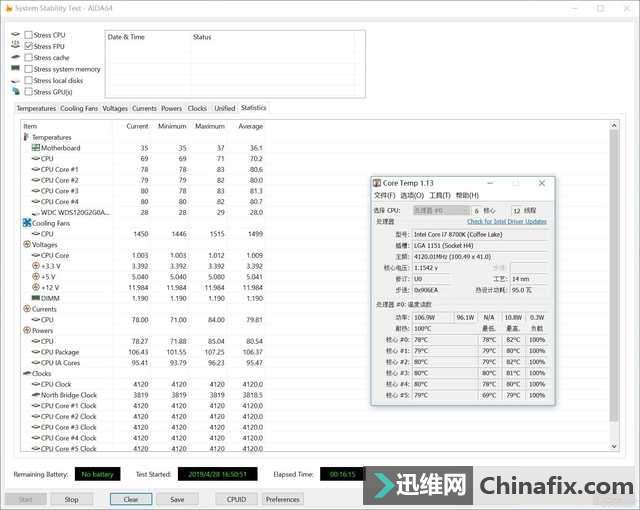Viewport: 640px width, 510px height.
Task: Click the Clocks group icon
Action: tap(27, 373)
